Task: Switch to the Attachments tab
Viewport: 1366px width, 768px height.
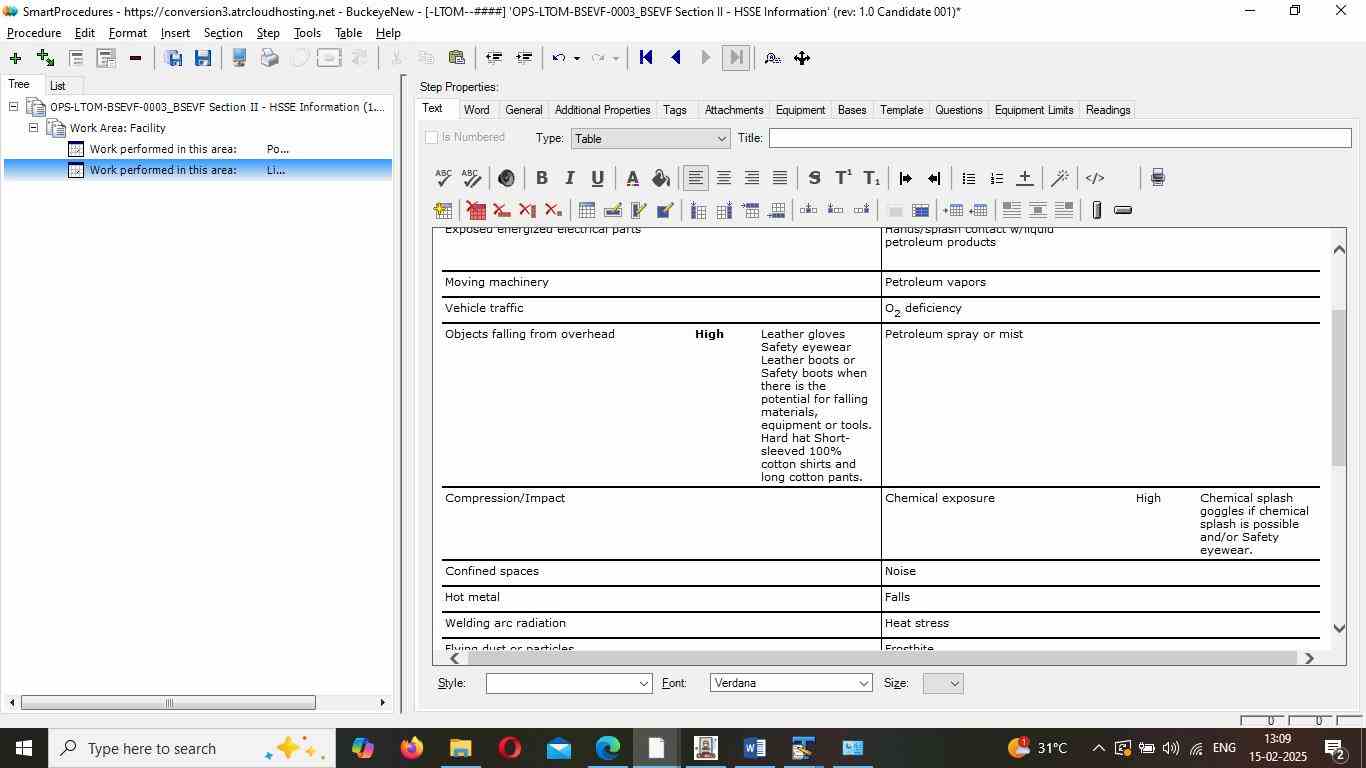Action: pos(734,110)
